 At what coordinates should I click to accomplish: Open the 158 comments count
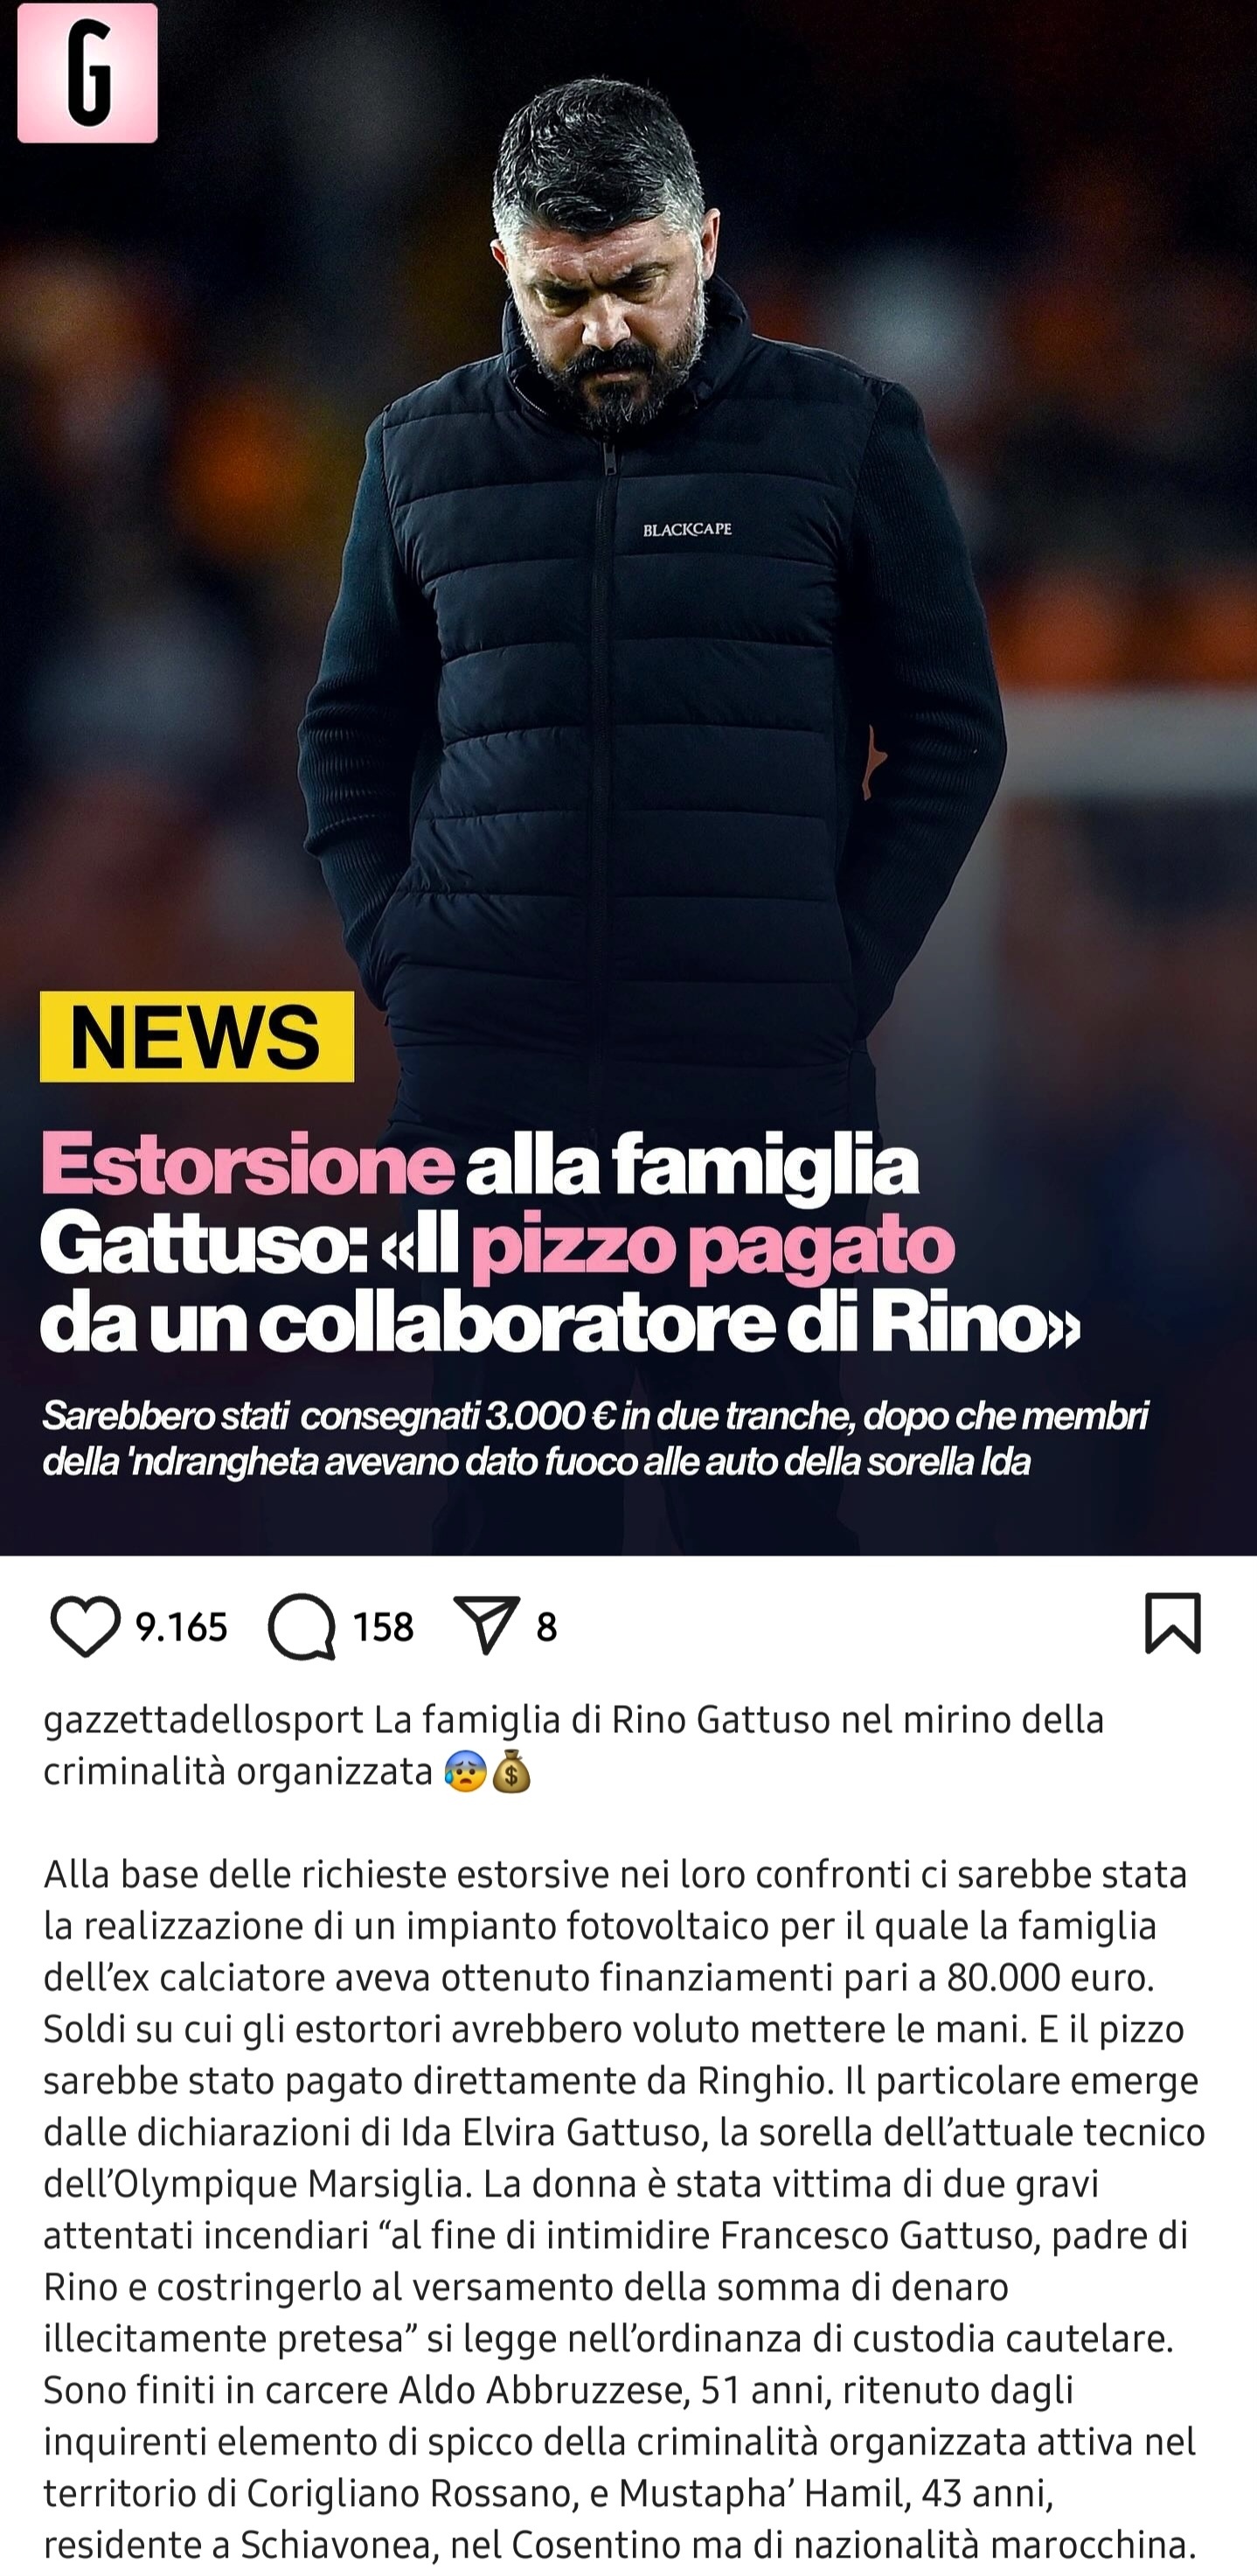pyautogui.click(x=383, y=1628)
